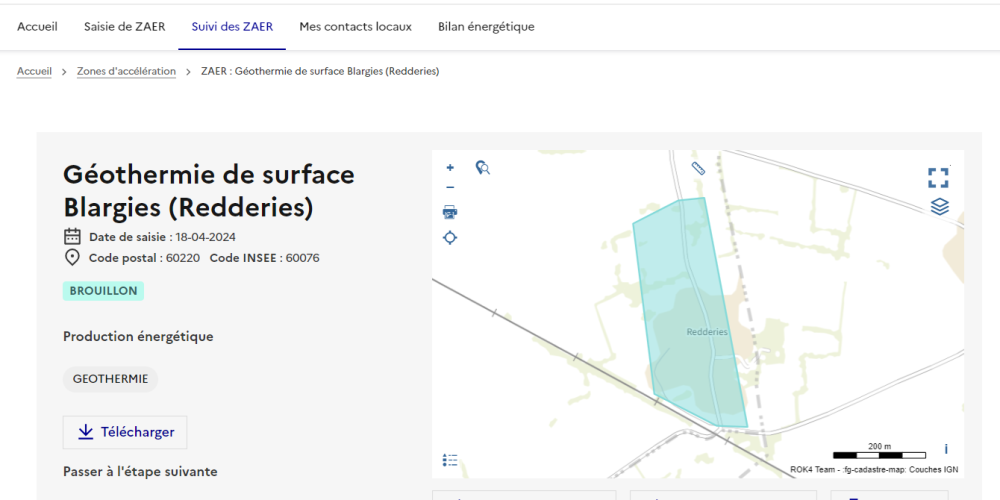Image resolution: width=1000 pixels, height=500 pixels.
Task: Click the teal Redderies zone polygon
Action: click(690, 300)
